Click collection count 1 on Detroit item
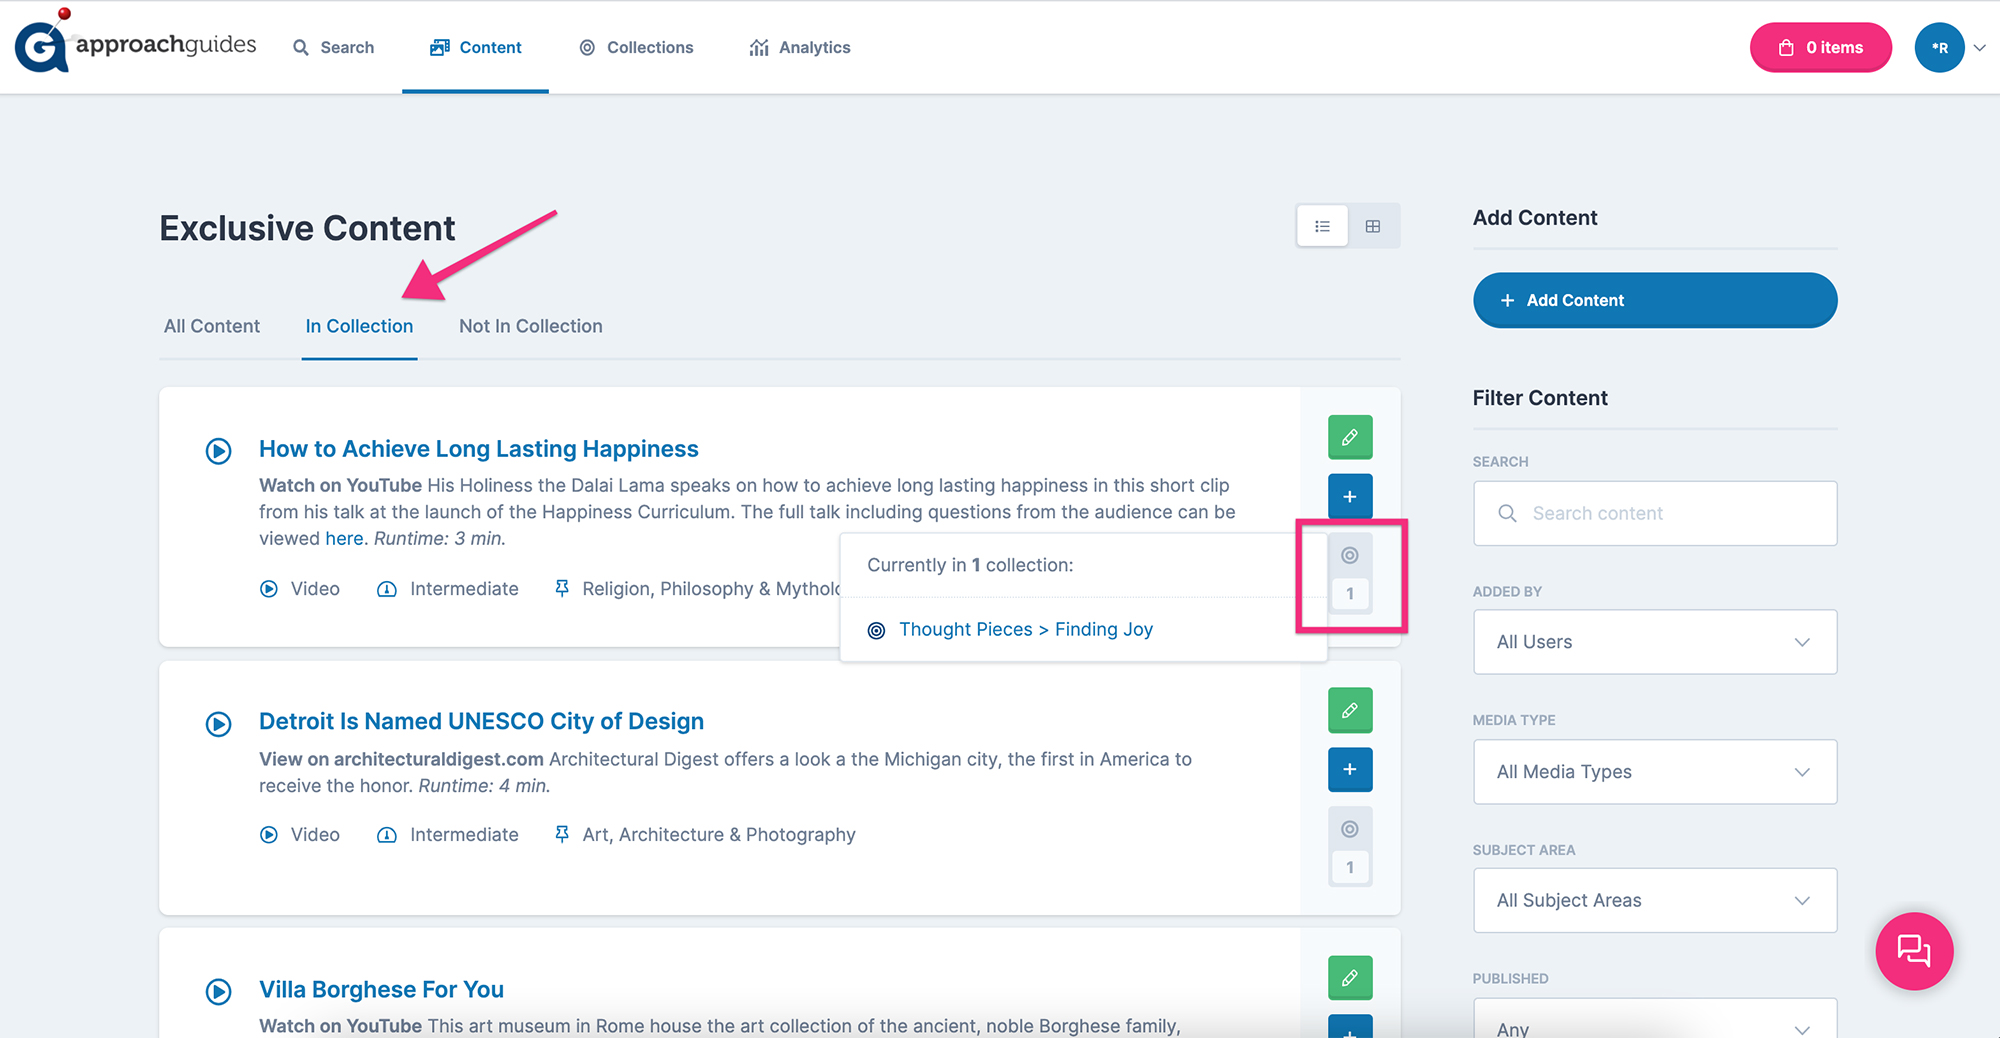 coord(1350,868)
